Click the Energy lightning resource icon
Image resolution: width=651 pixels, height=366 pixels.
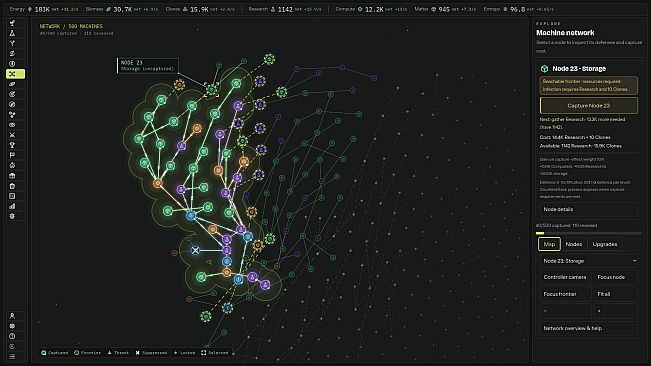30,9
